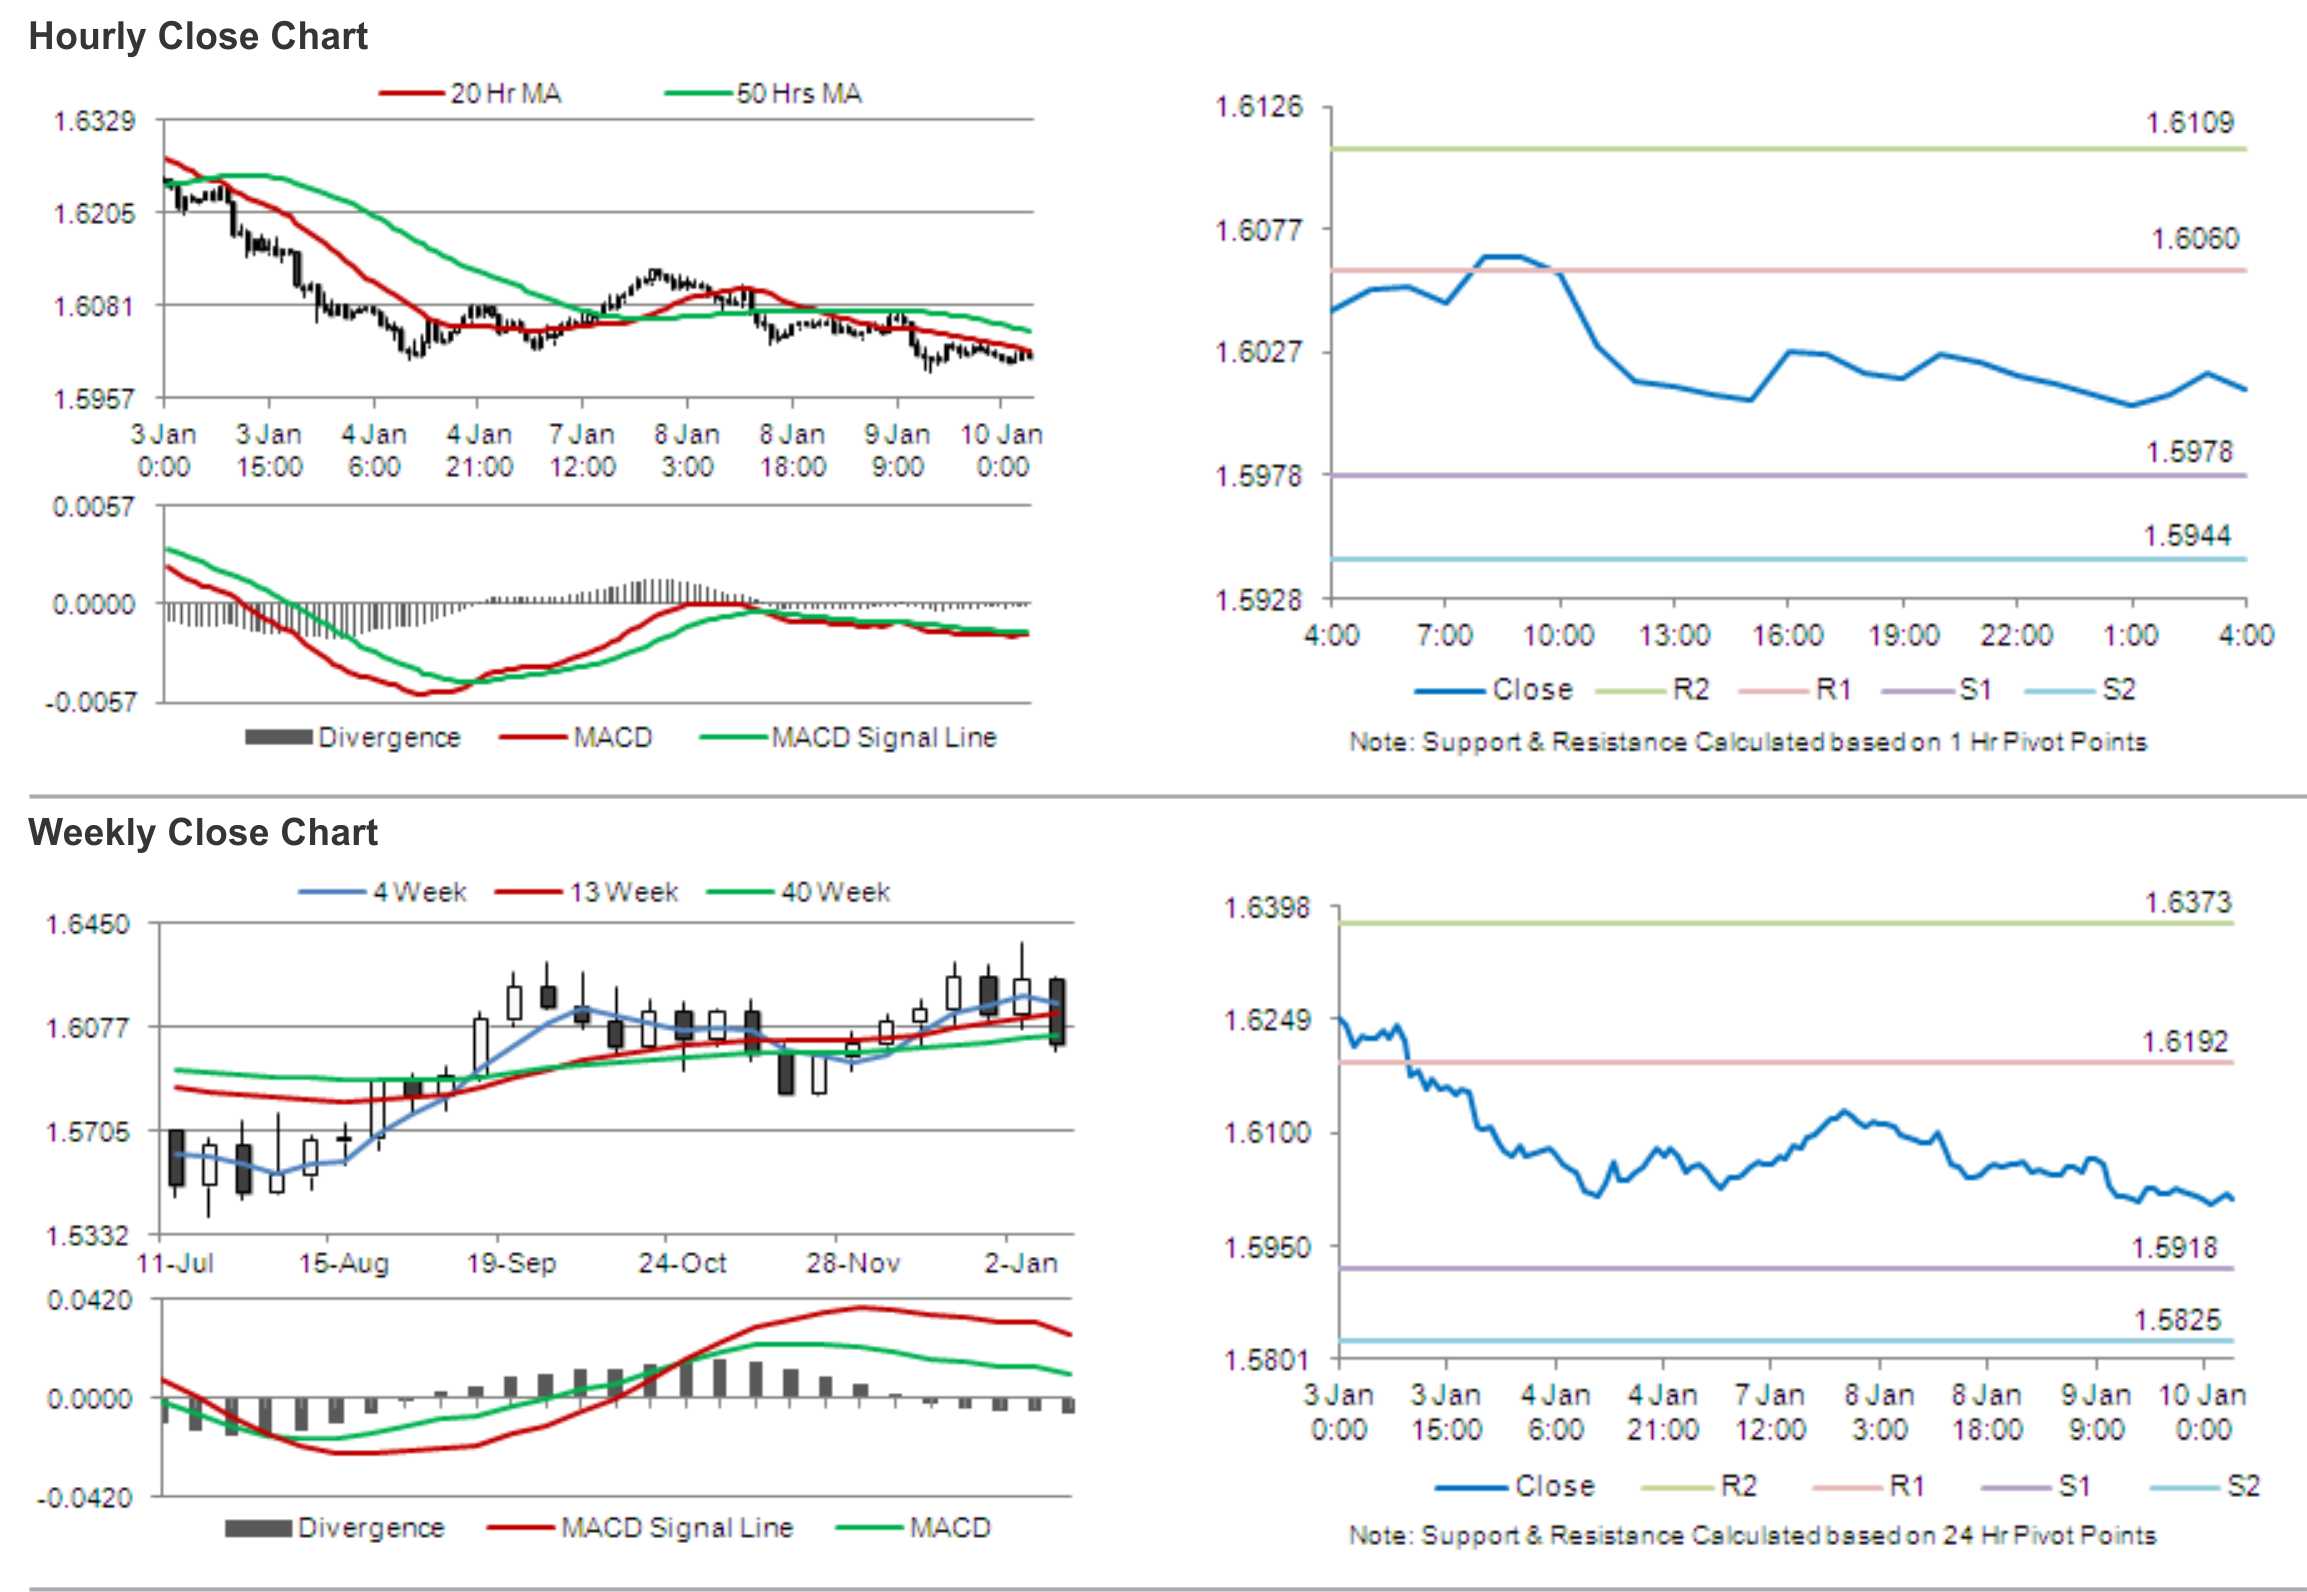
Task: Select 'MACD Signal Line' legend with red line
Action: point(640,1528)
